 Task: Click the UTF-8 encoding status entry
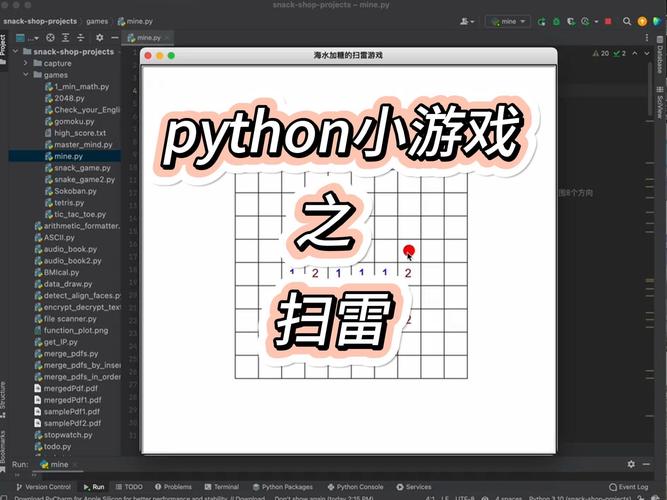465,497
